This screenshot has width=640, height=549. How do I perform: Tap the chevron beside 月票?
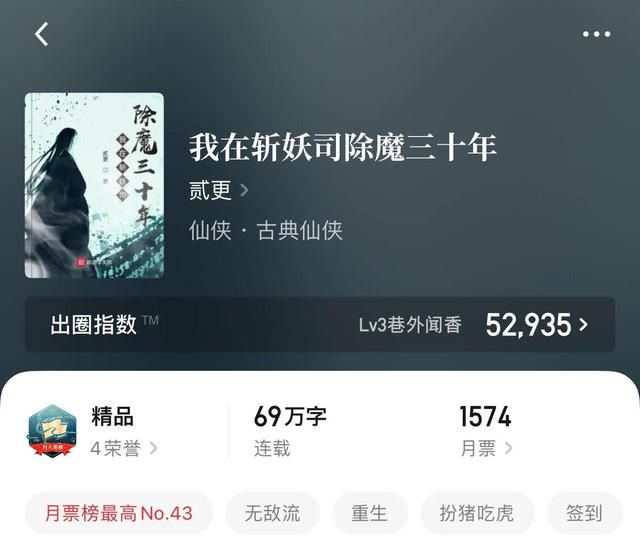click(509, 448)
